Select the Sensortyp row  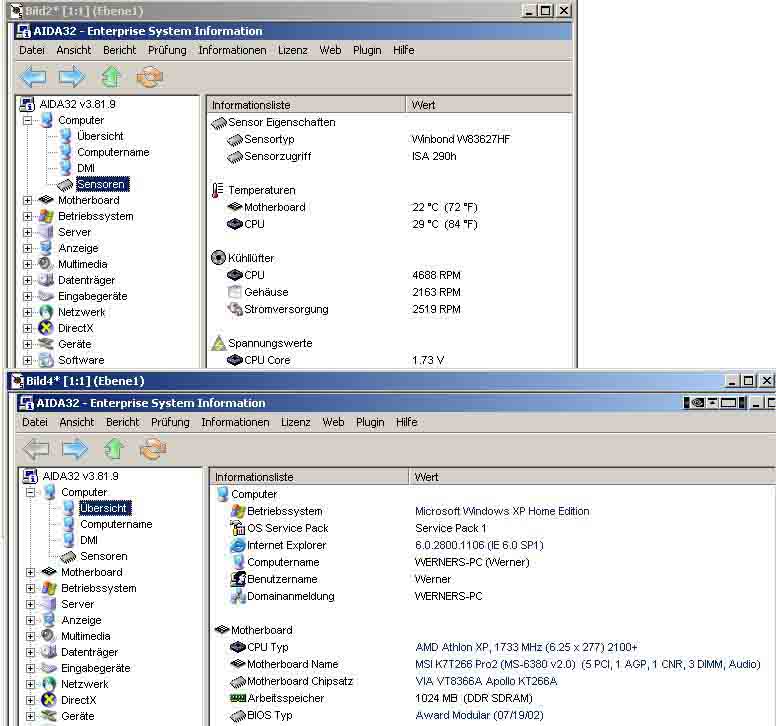pyautogui.click(x=368, y=140)
